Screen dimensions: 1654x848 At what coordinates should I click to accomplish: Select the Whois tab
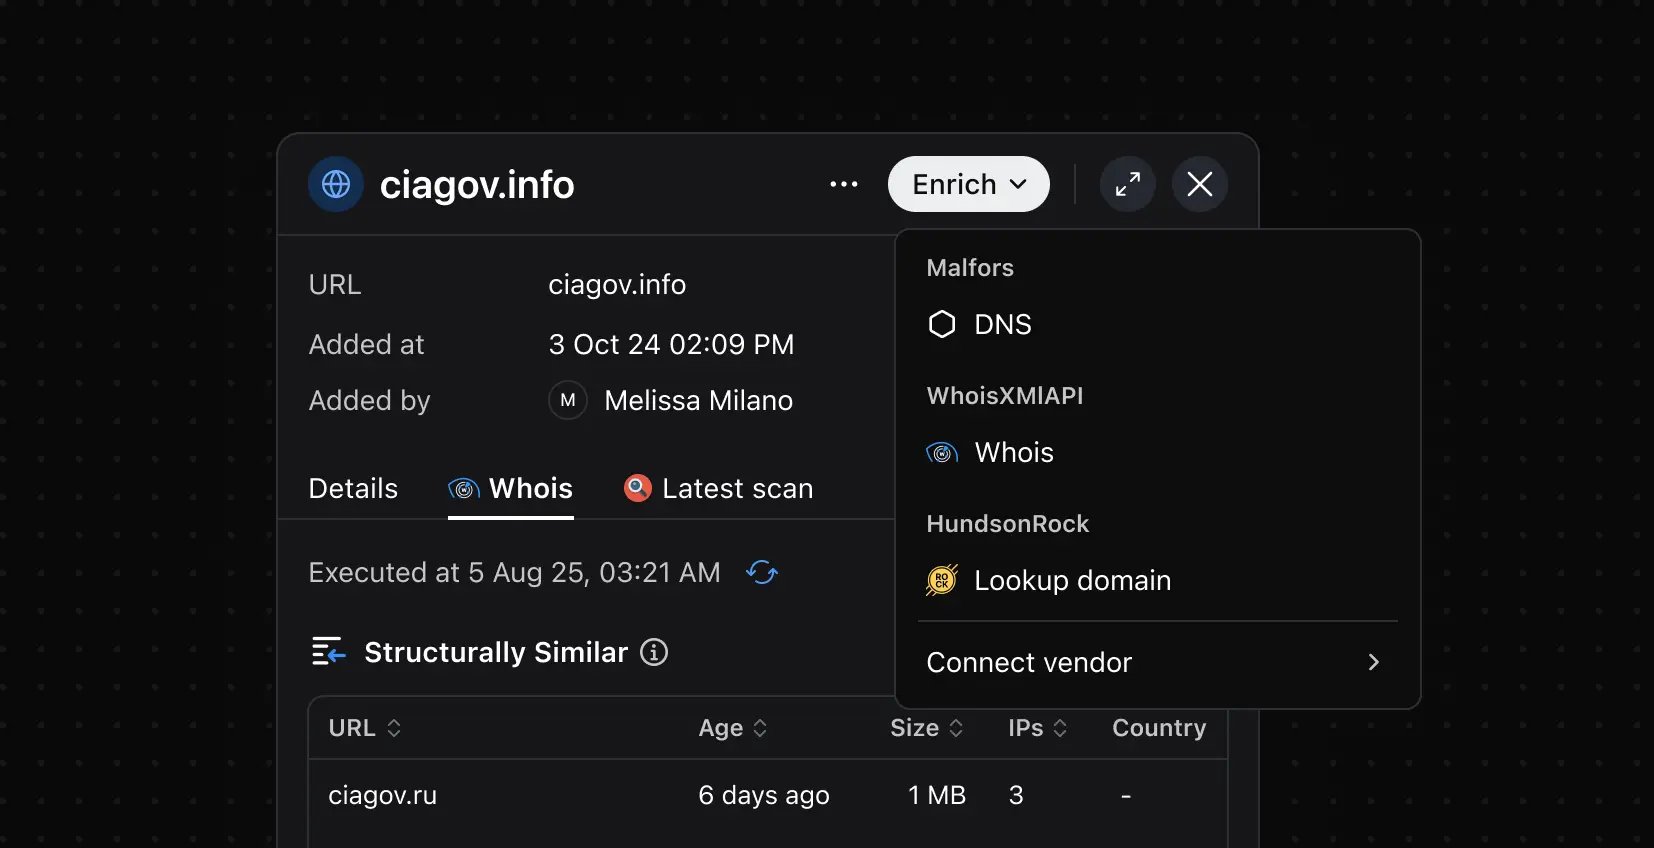pyautogui.click(x=511, y=488)
